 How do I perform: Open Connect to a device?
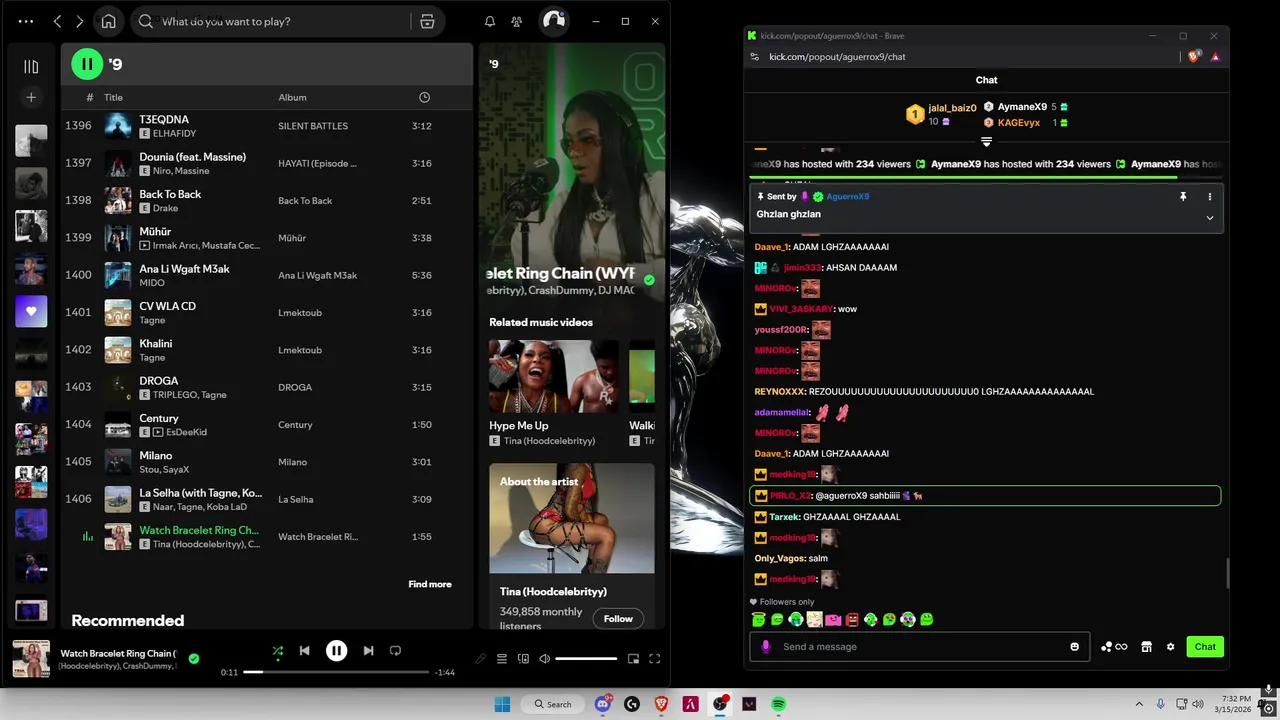523,659
